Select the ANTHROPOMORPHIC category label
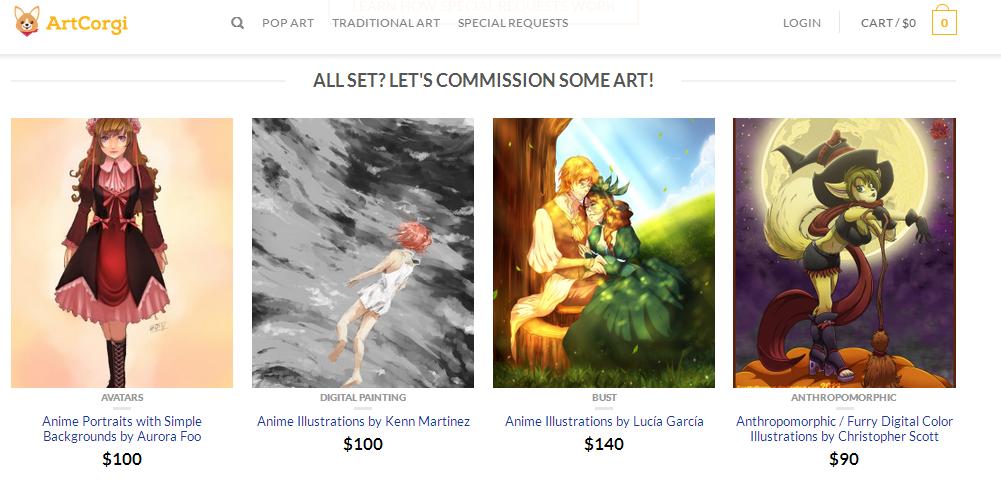1001x485 pixels. point(844,397)
